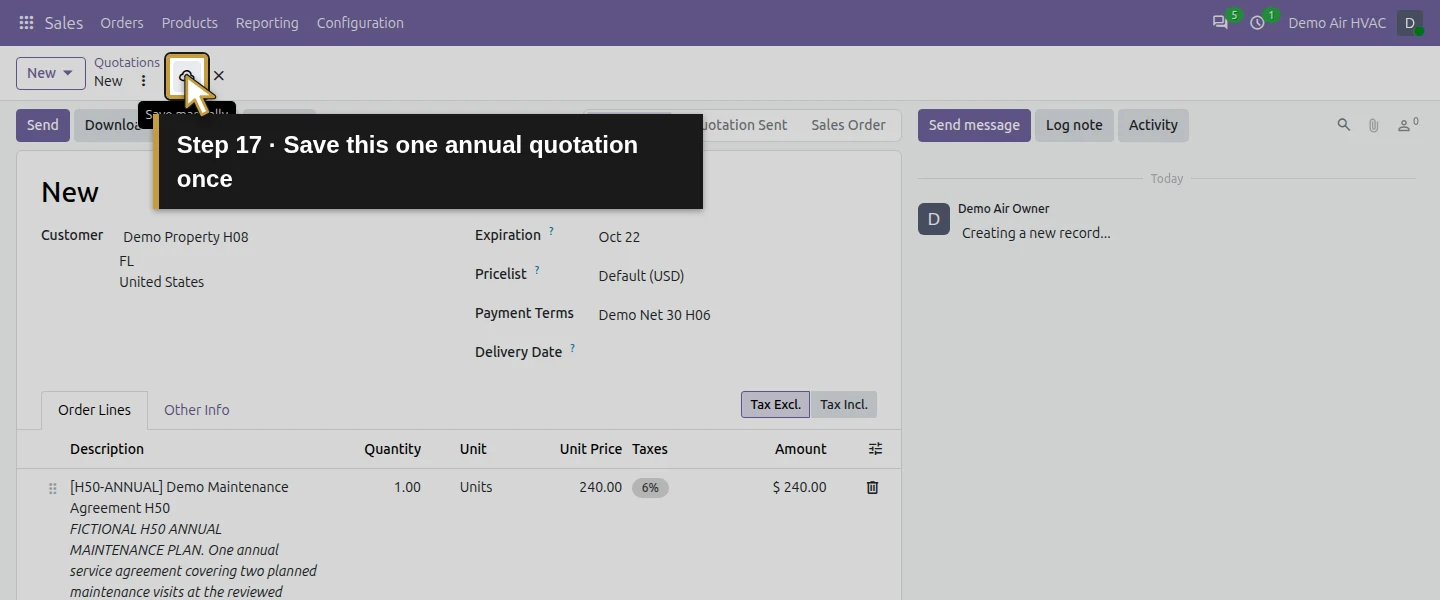This screenshot has height=600, width=1440.
Task: Show the Delivery Date help tooltip icon
Action: click(x=573, y=349)
